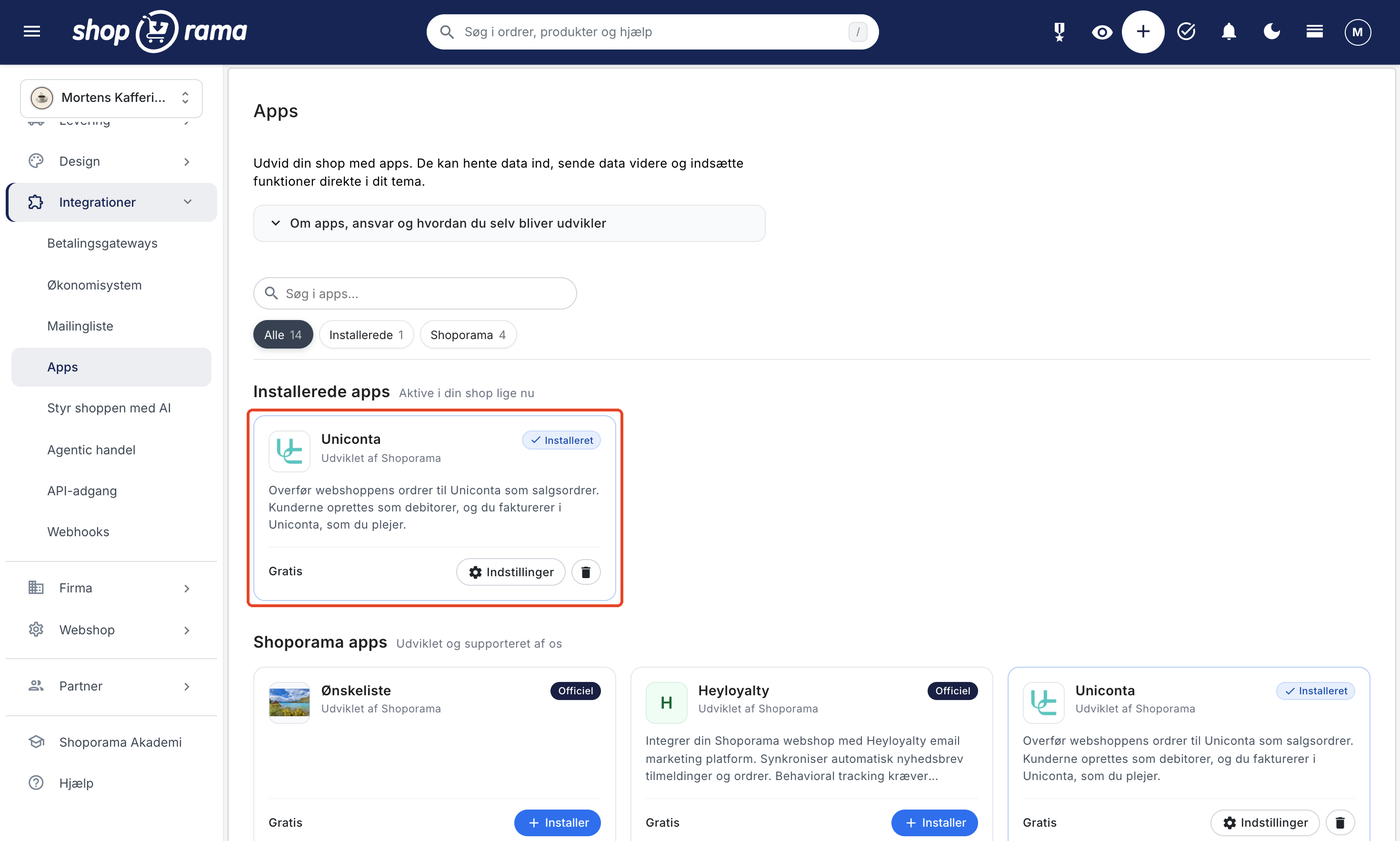Viewport: 1400px width, 841px height.
Task: Click the Integrationer puzzle icon
Action: (36, 202)
